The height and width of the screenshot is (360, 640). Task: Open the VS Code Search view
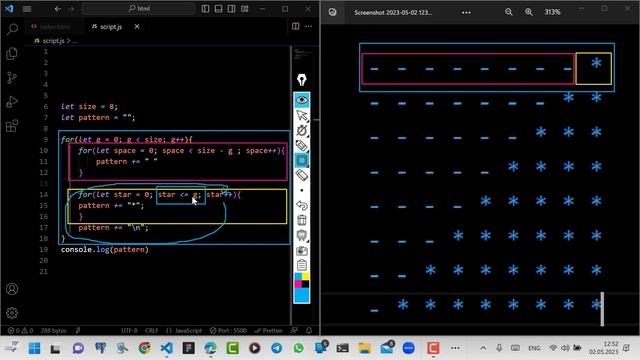click(12, 29)
